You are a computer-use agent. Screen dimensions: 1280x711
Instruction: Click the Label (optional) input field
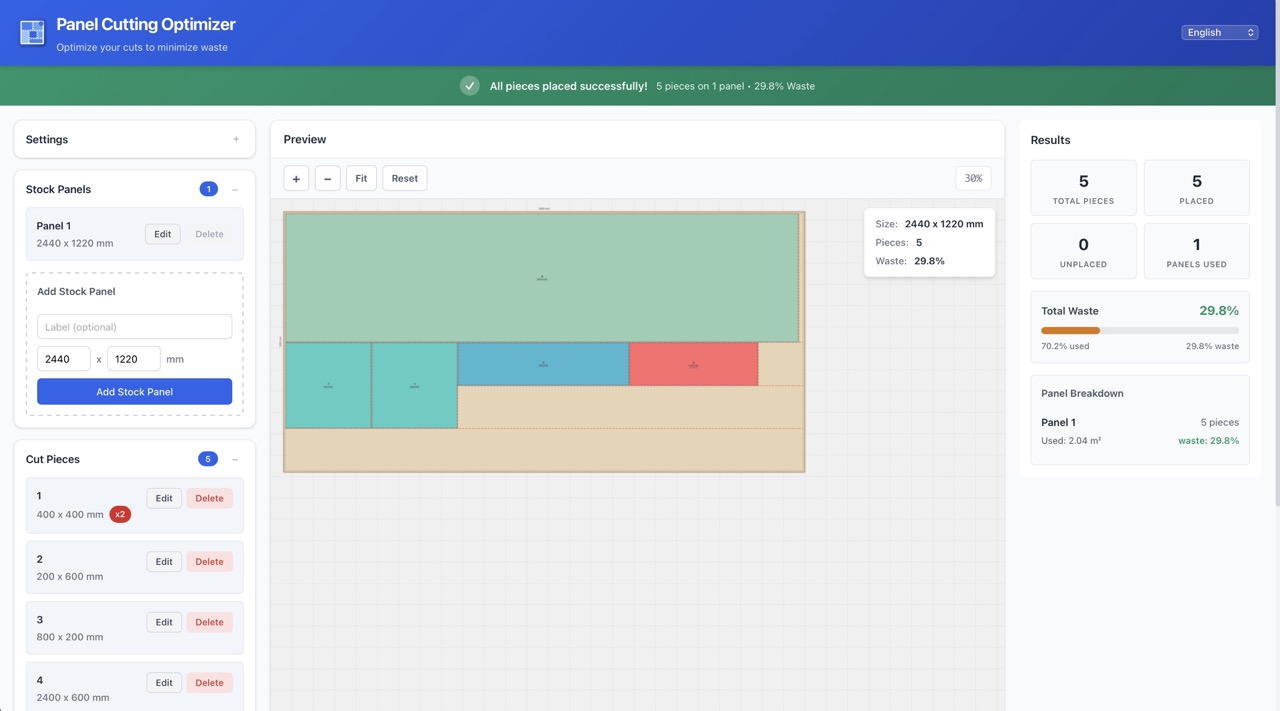coord(134,327)
